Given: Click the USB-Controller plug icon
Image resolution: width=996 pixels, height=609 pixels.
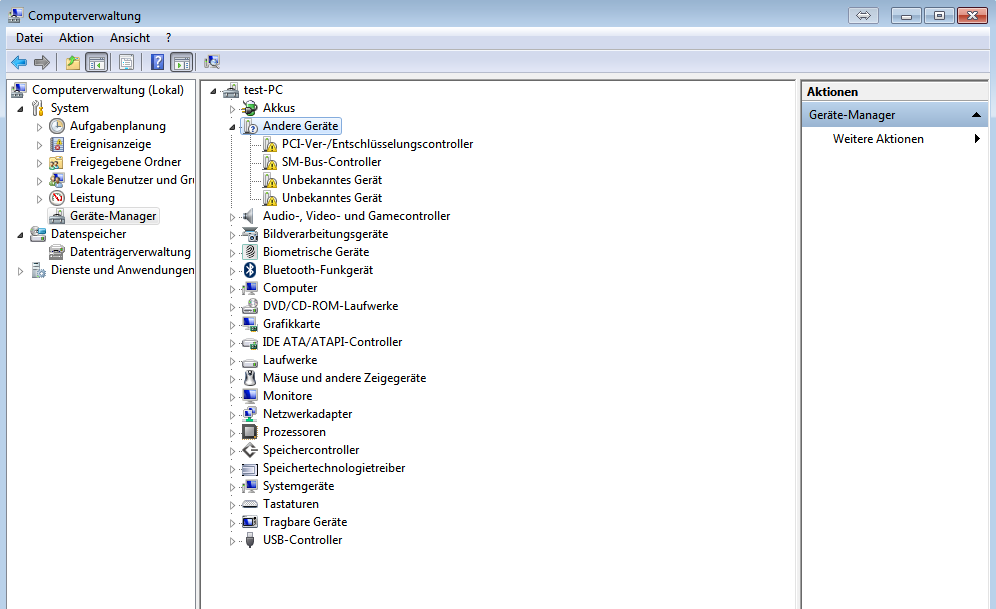Looking at the screenshot, I should click(x=250, y=540).
